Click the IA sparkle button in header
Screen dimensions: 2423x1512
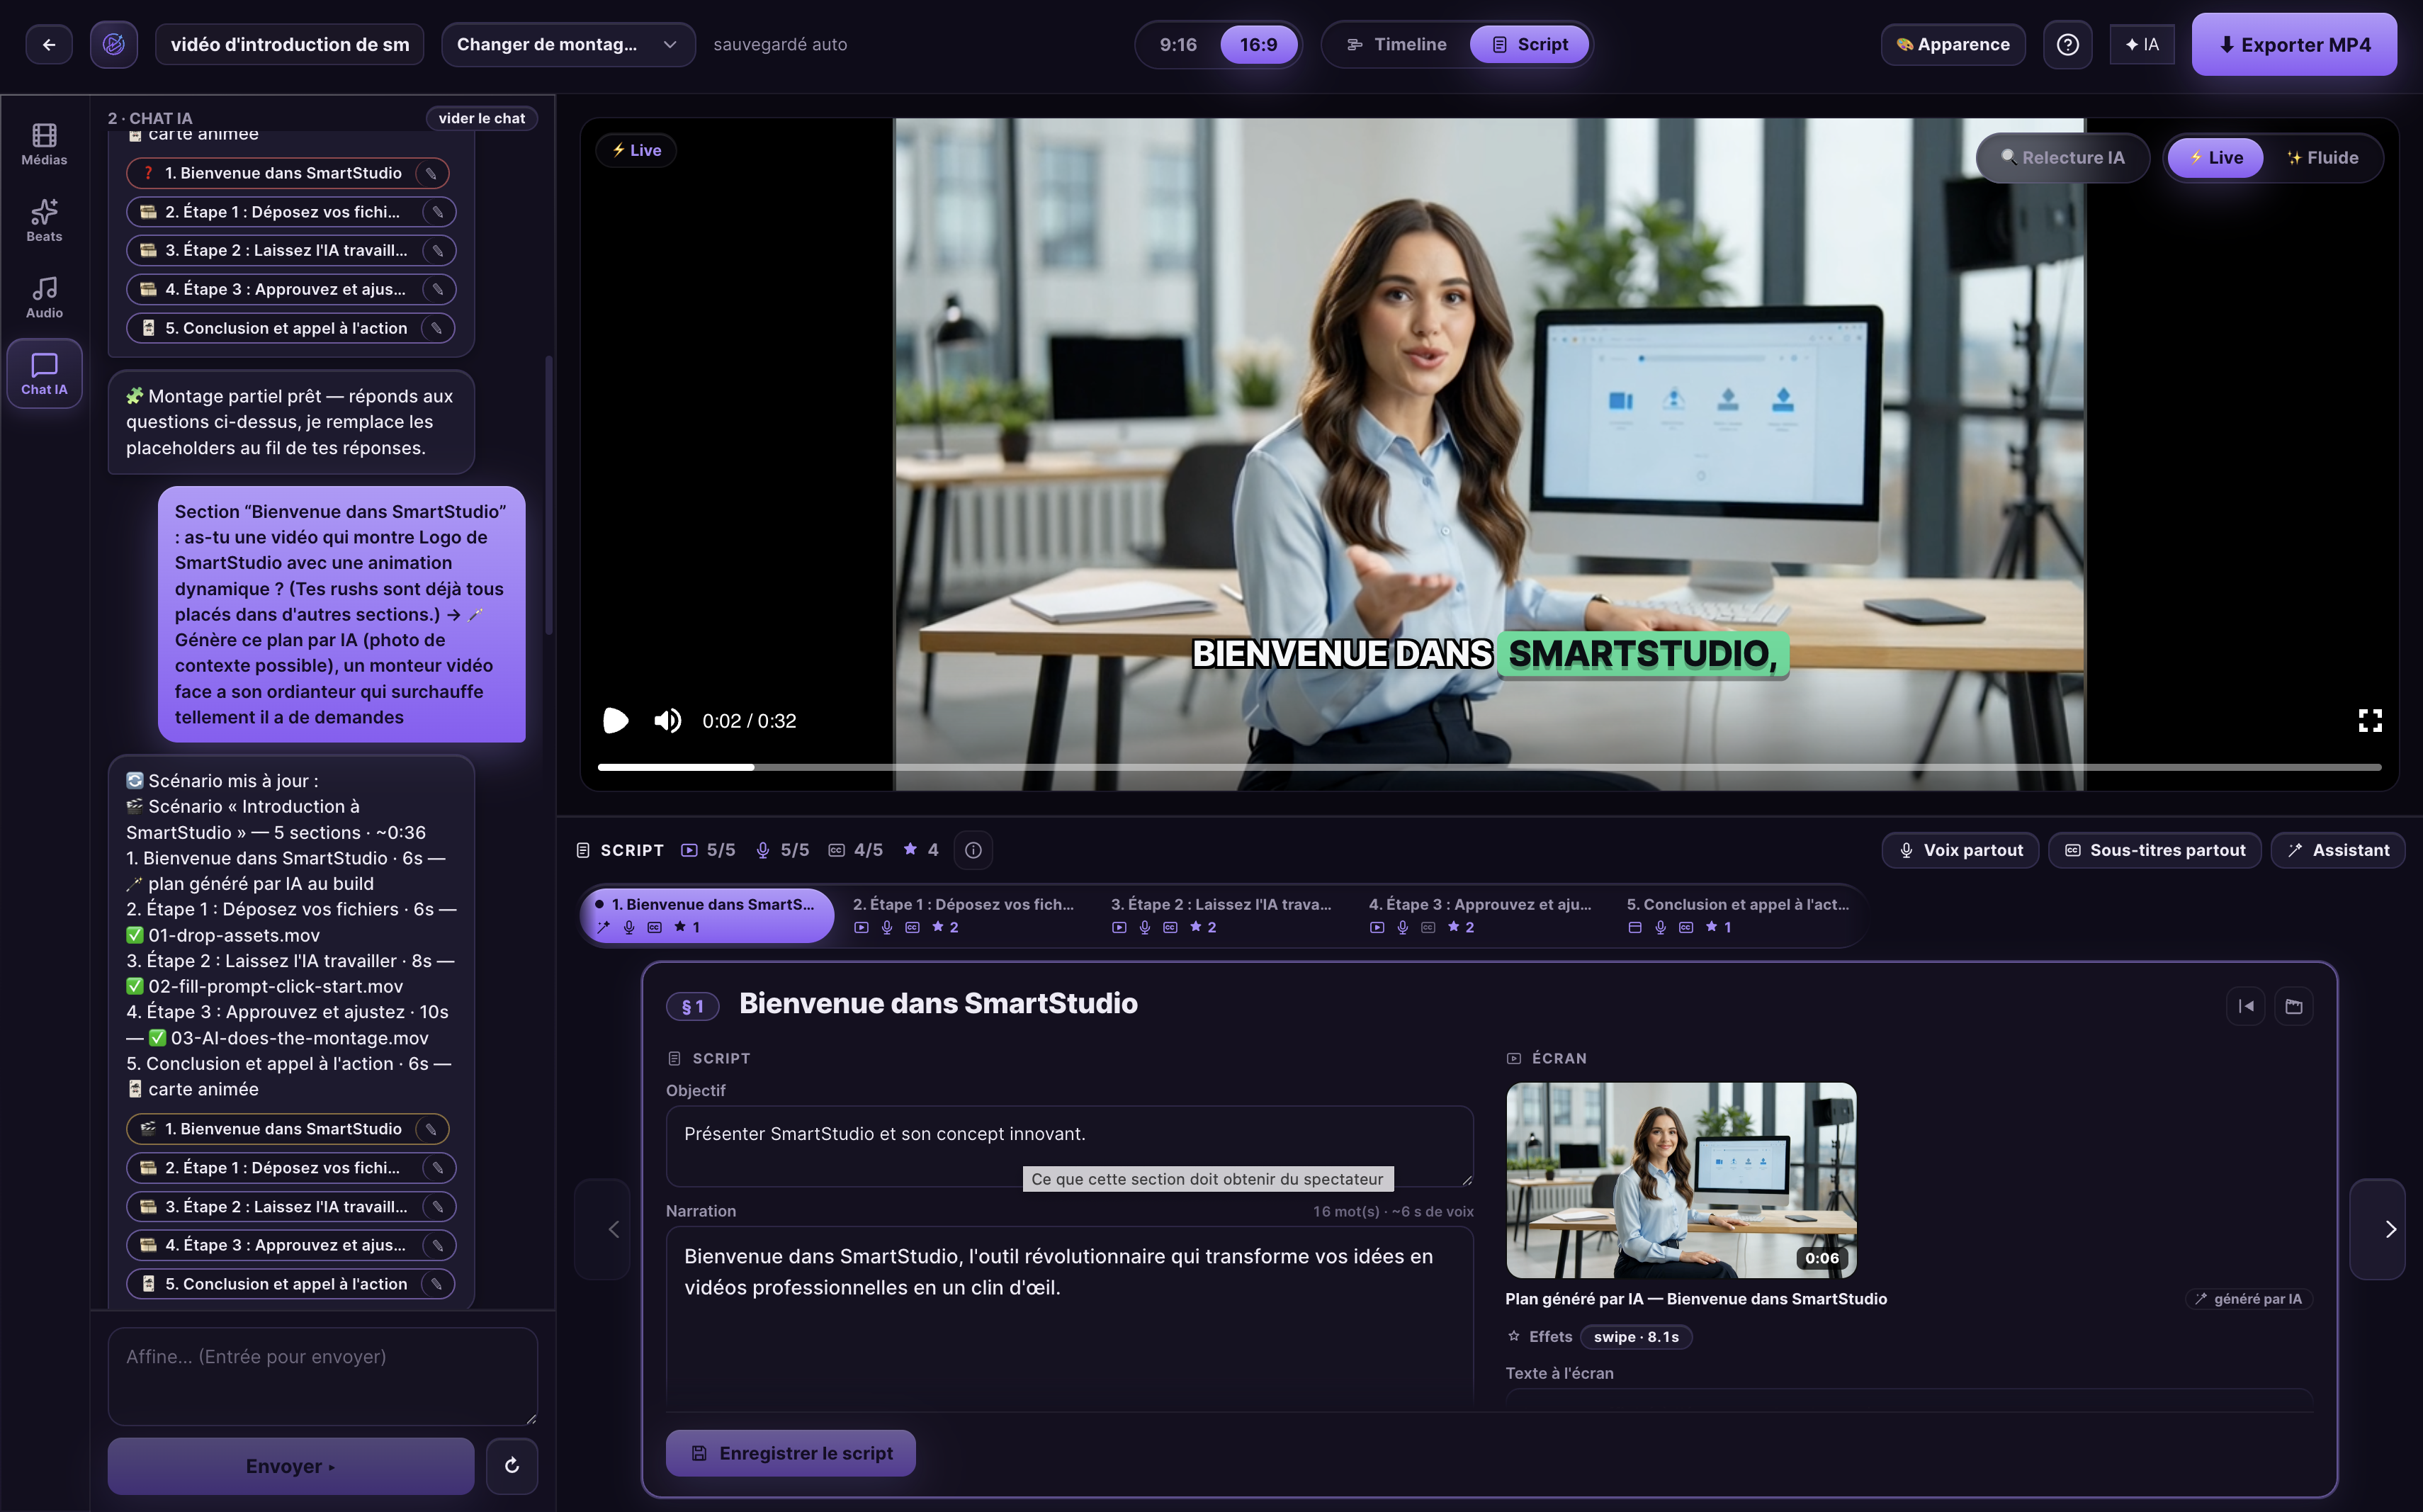tap(2141, 44)
